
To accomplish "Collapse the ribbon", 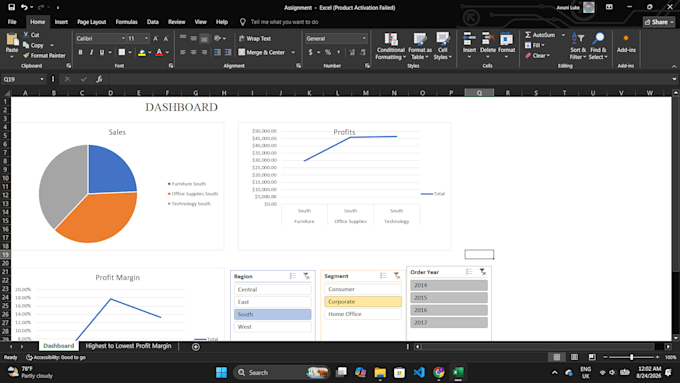I will point(674,66).
